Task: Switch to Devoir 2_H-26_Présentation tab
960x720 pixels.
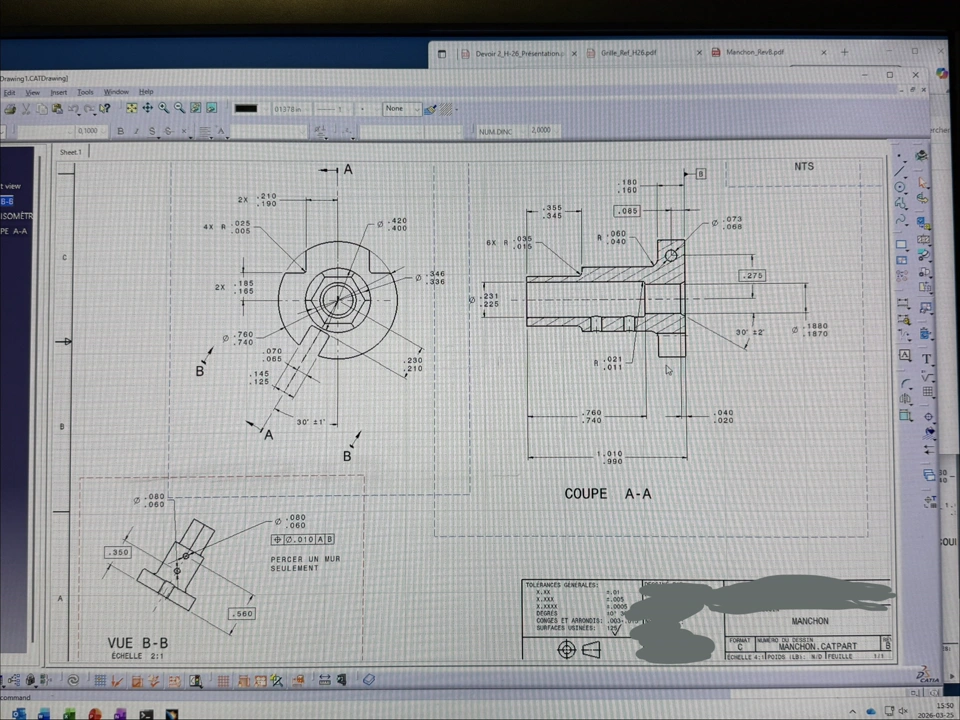Action: tap(519, 54)
